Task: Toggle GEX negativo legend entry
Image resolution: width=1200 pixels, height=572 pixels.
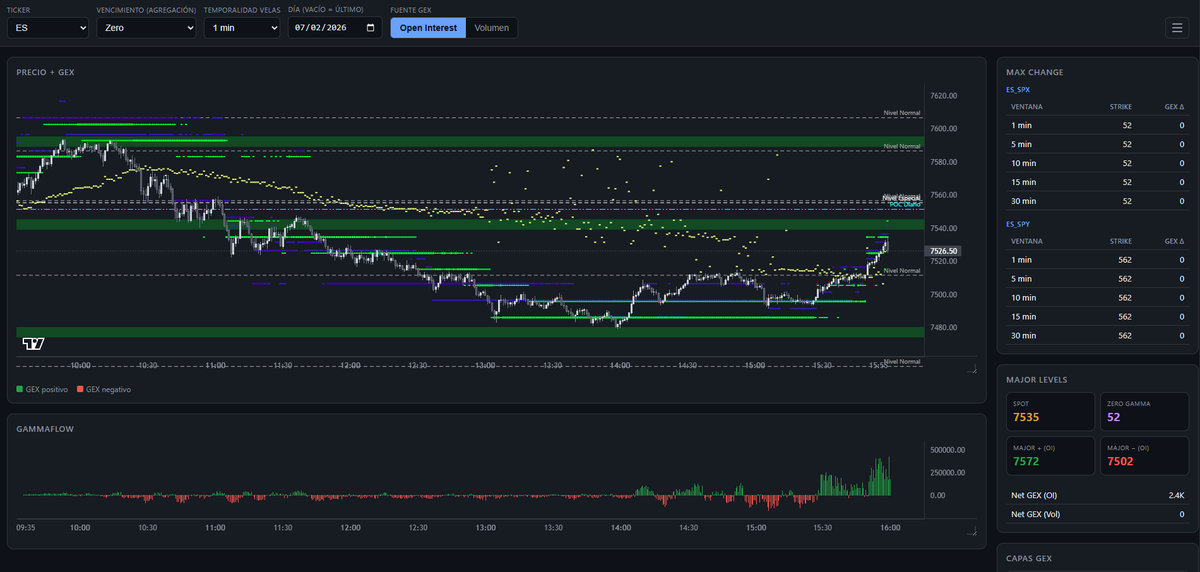Action: [103, 389]
